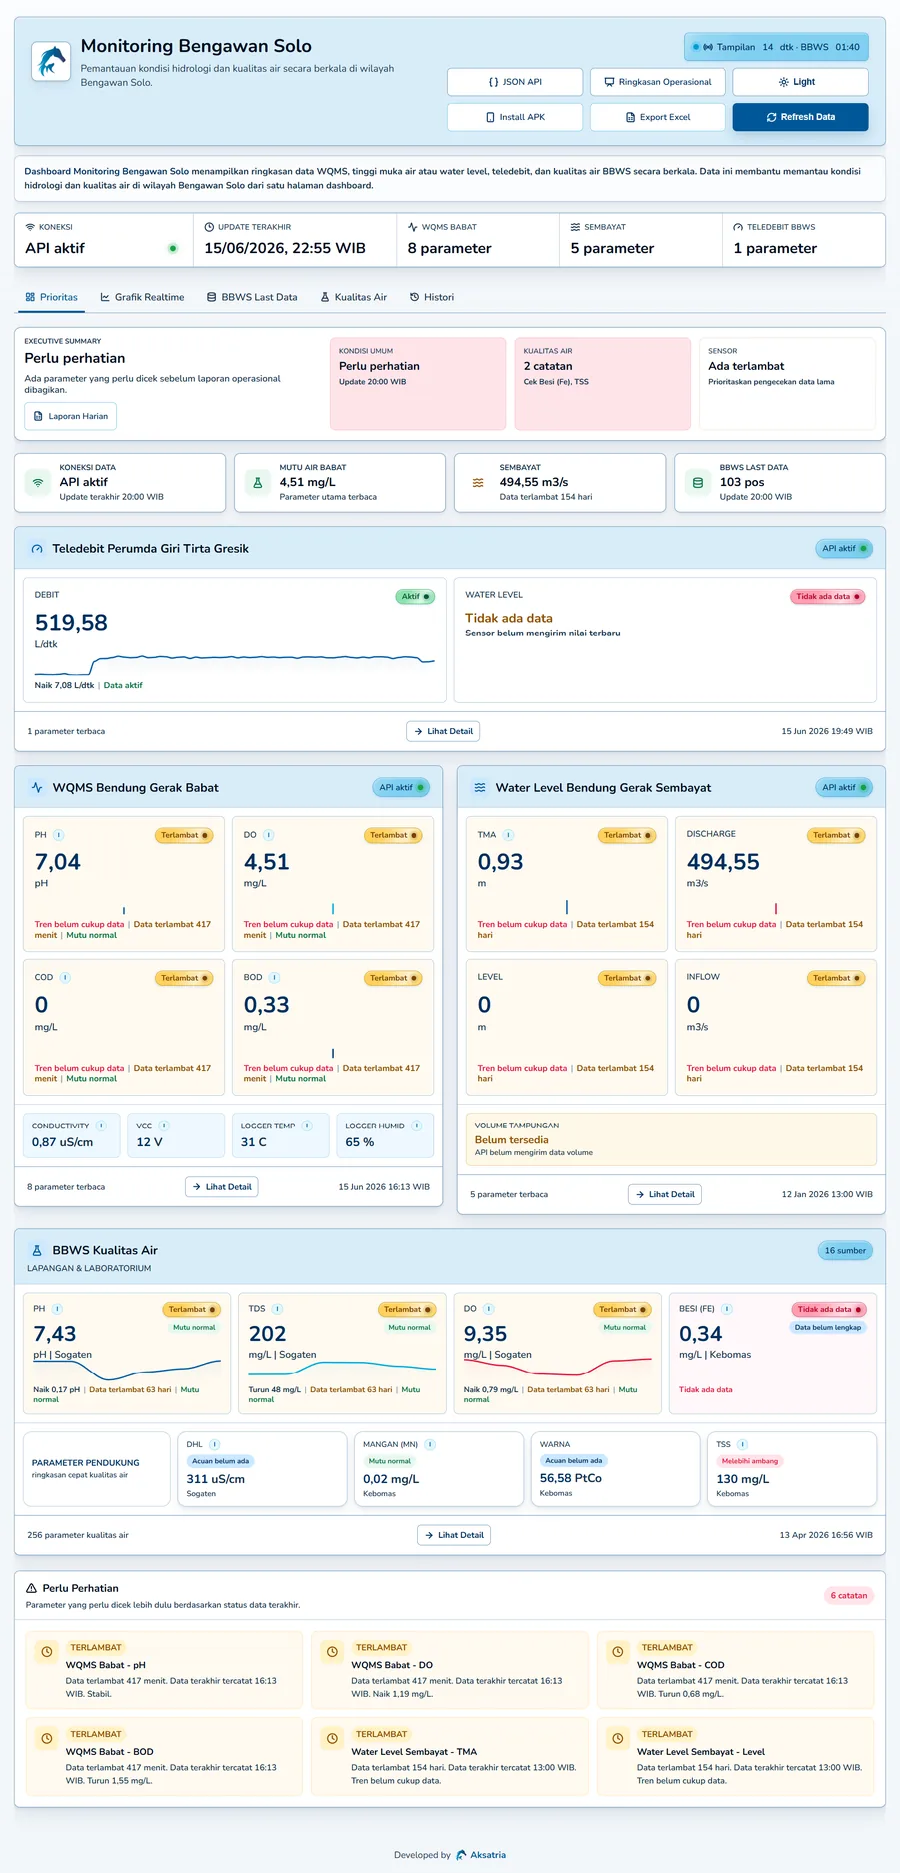Open Laporan Harian report
Image resolution: width=900 pixels, height=1873 pixels.
(71, 416)
